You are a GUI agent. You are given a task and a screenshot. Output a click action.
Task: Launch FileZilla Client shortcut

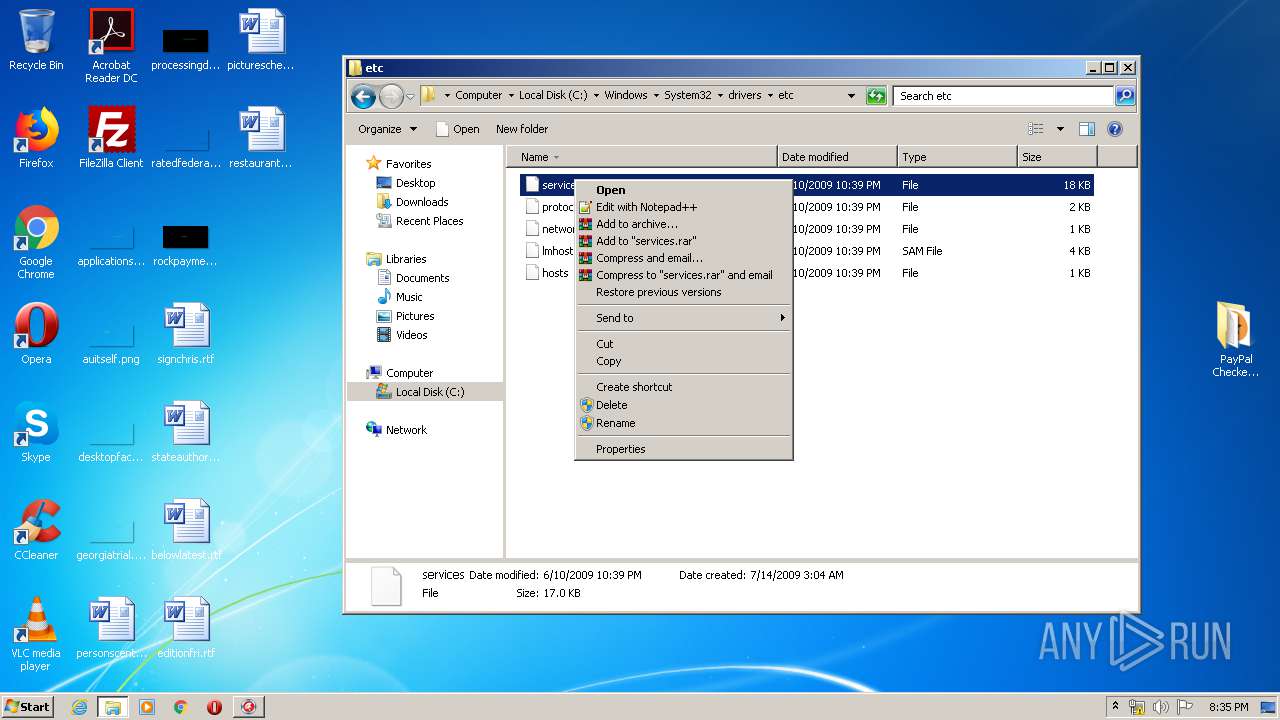tap(111, 138)
